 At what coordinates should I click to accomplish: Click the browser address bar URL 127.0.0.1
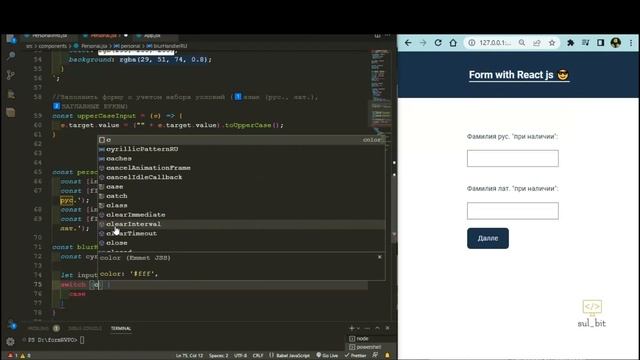(x=495, y=42)
